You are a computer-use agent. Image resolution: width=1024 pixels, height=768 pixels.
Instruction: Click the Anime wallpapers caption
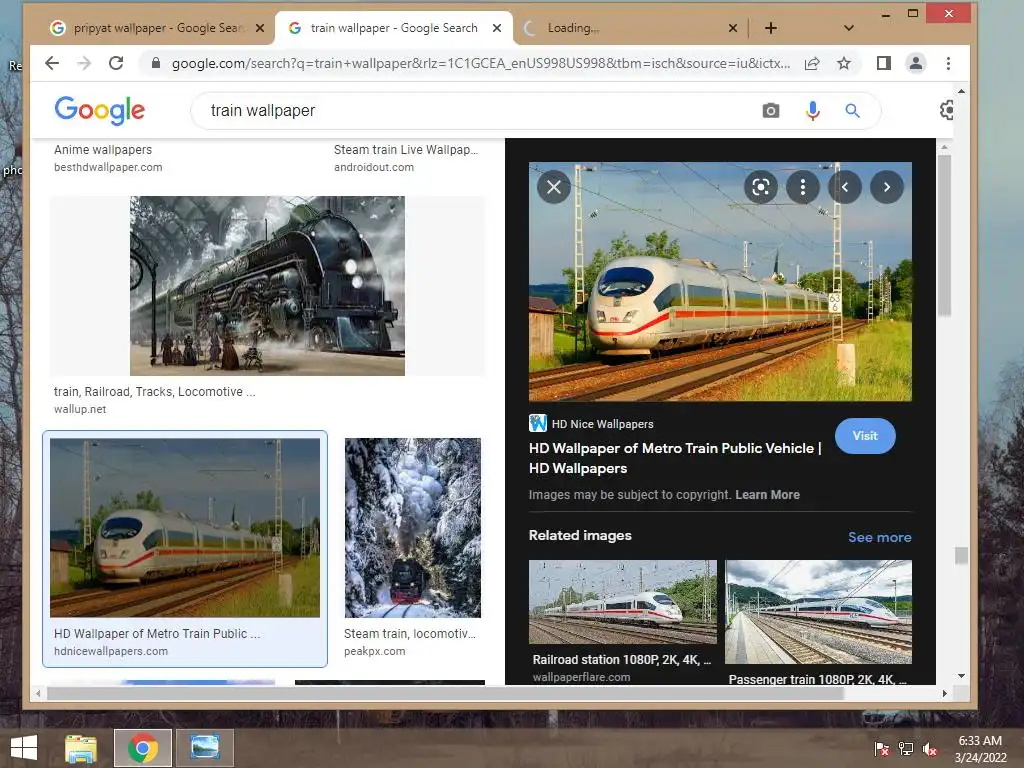coord(103,150)
